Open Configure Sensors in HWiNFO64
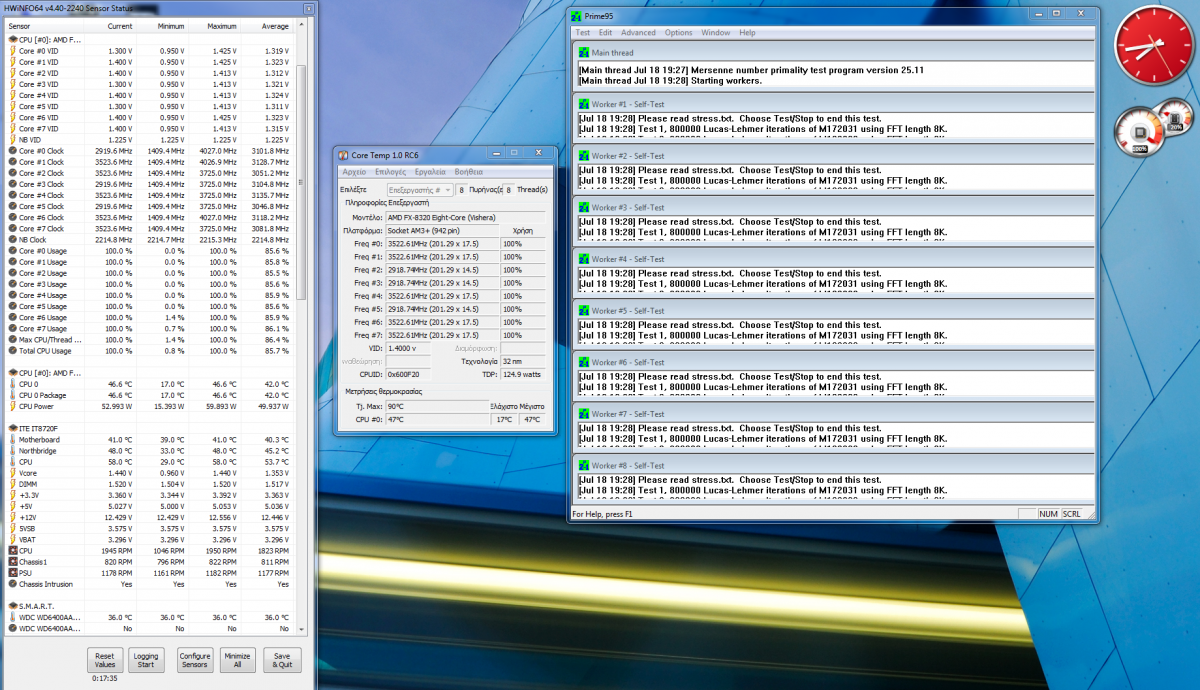 pyautogui.click(x=195, y=660)
